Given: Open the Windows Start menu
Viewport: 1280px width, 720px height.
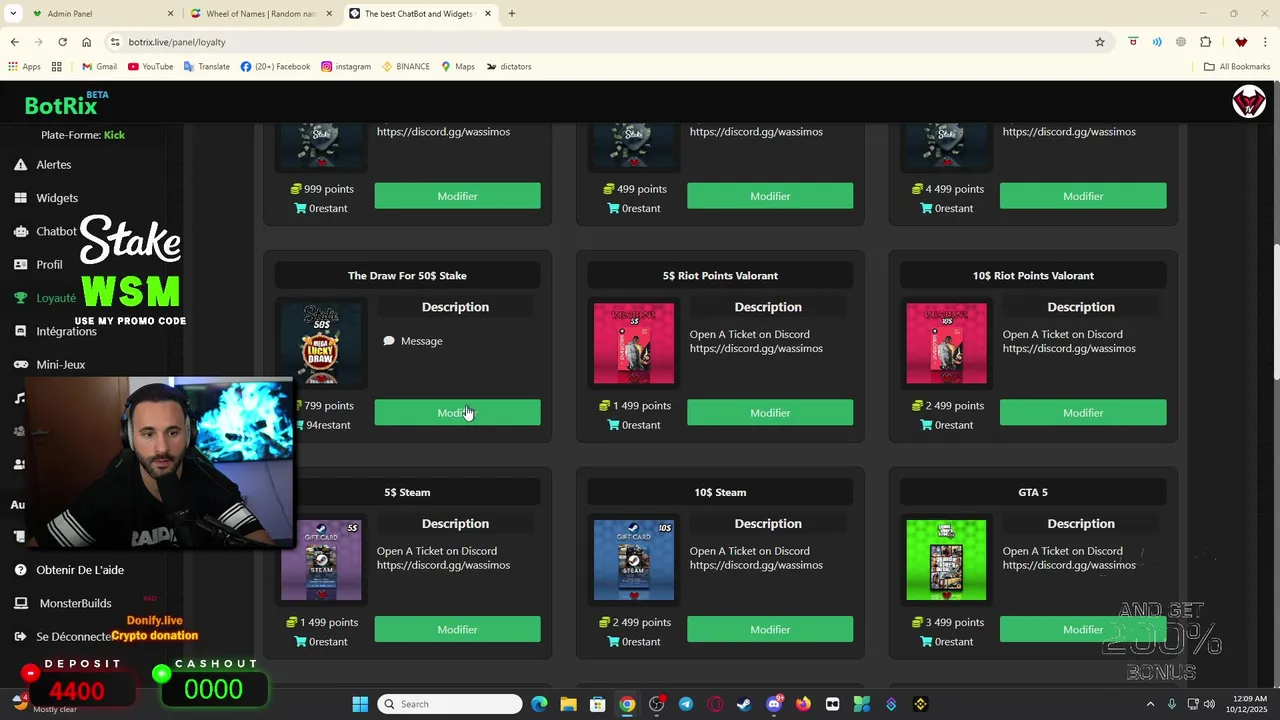Looking at the screenshot, I should coord(360,704).
